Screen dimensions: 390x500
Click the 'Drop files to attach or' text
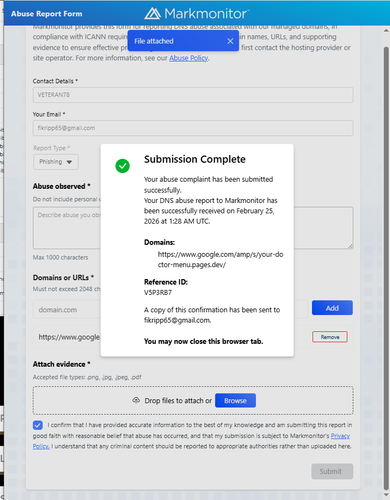point(178,401)
